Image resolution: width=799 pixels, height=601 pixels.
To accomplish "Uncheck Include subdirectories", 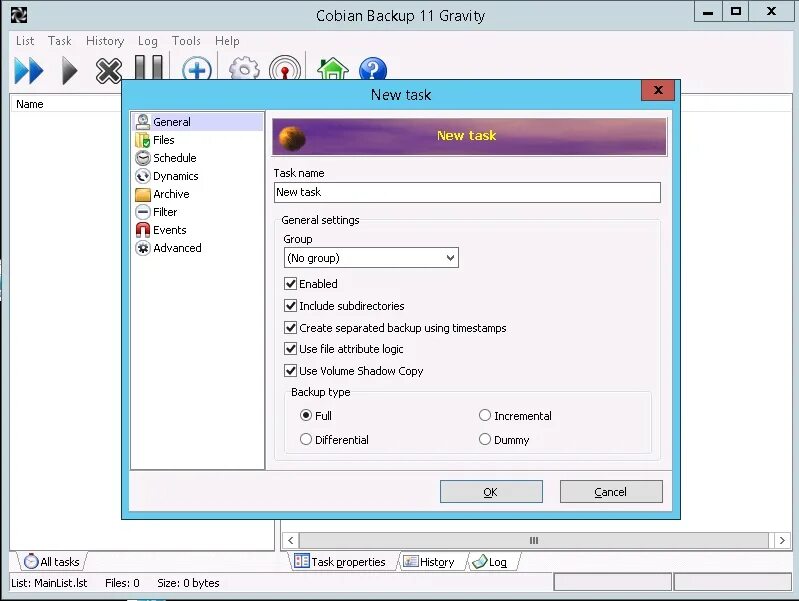I will tap(290, 305).
